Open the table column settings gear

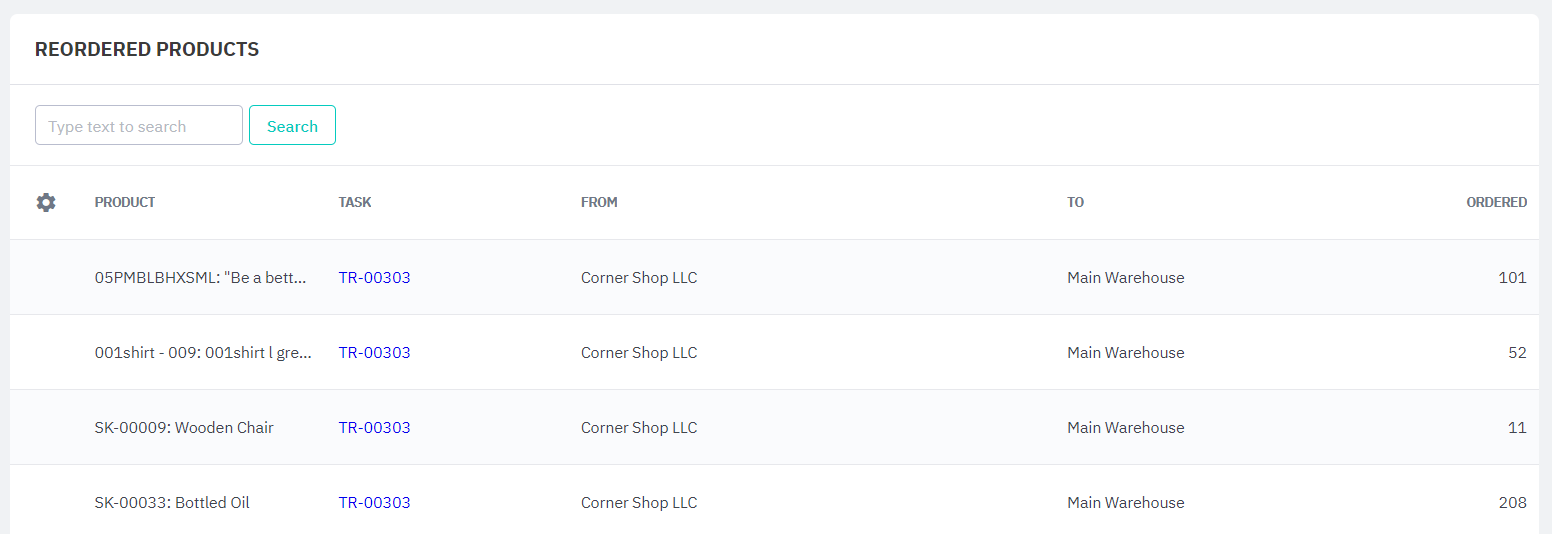(46, 203)
